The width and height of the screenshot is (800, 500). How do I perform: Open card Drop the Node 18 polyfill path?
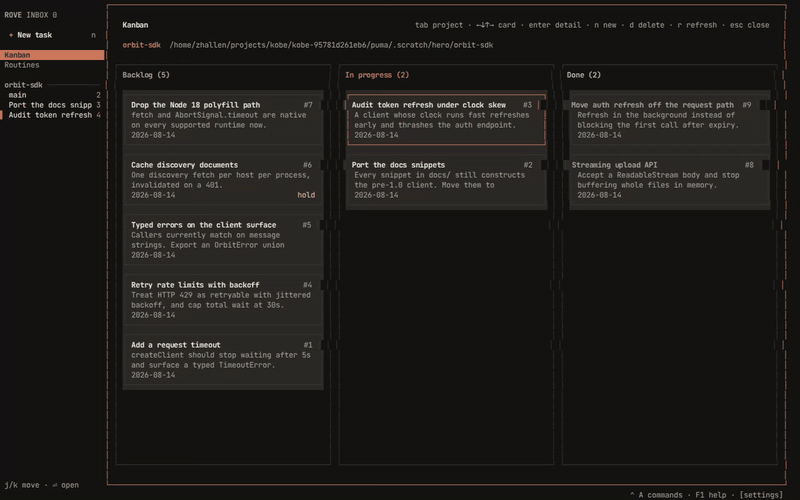(x=223, y=120)
